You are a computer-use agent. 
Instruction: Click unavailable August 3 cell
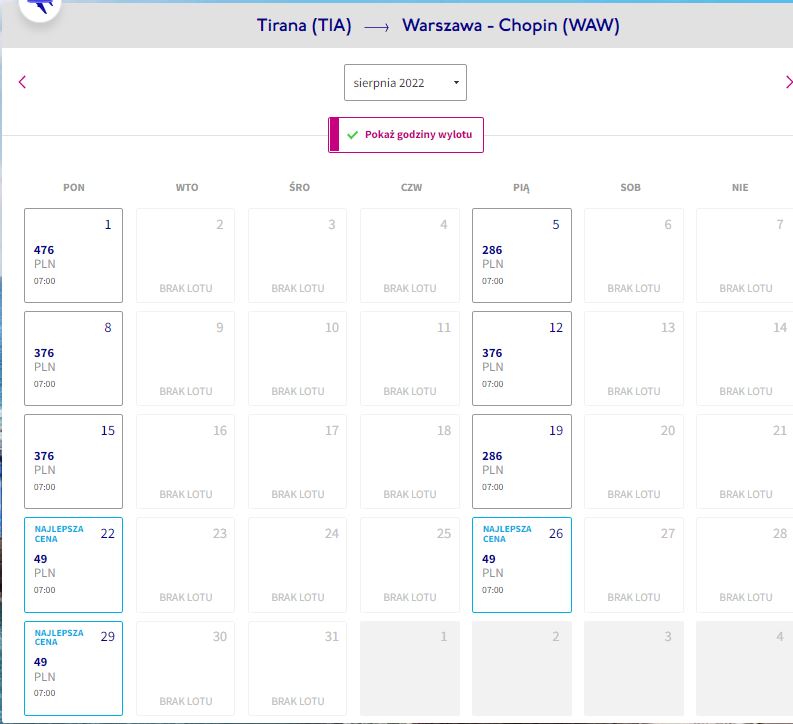pyautogui.click(x=297, y=255)
